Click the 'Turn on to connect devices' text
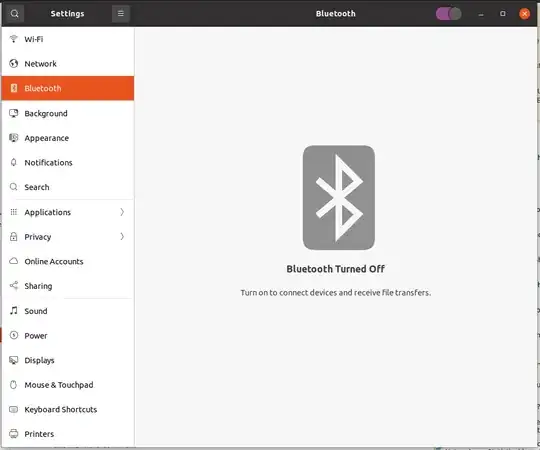The width and height of the screenshot is (540, 450). pos(336,293)
